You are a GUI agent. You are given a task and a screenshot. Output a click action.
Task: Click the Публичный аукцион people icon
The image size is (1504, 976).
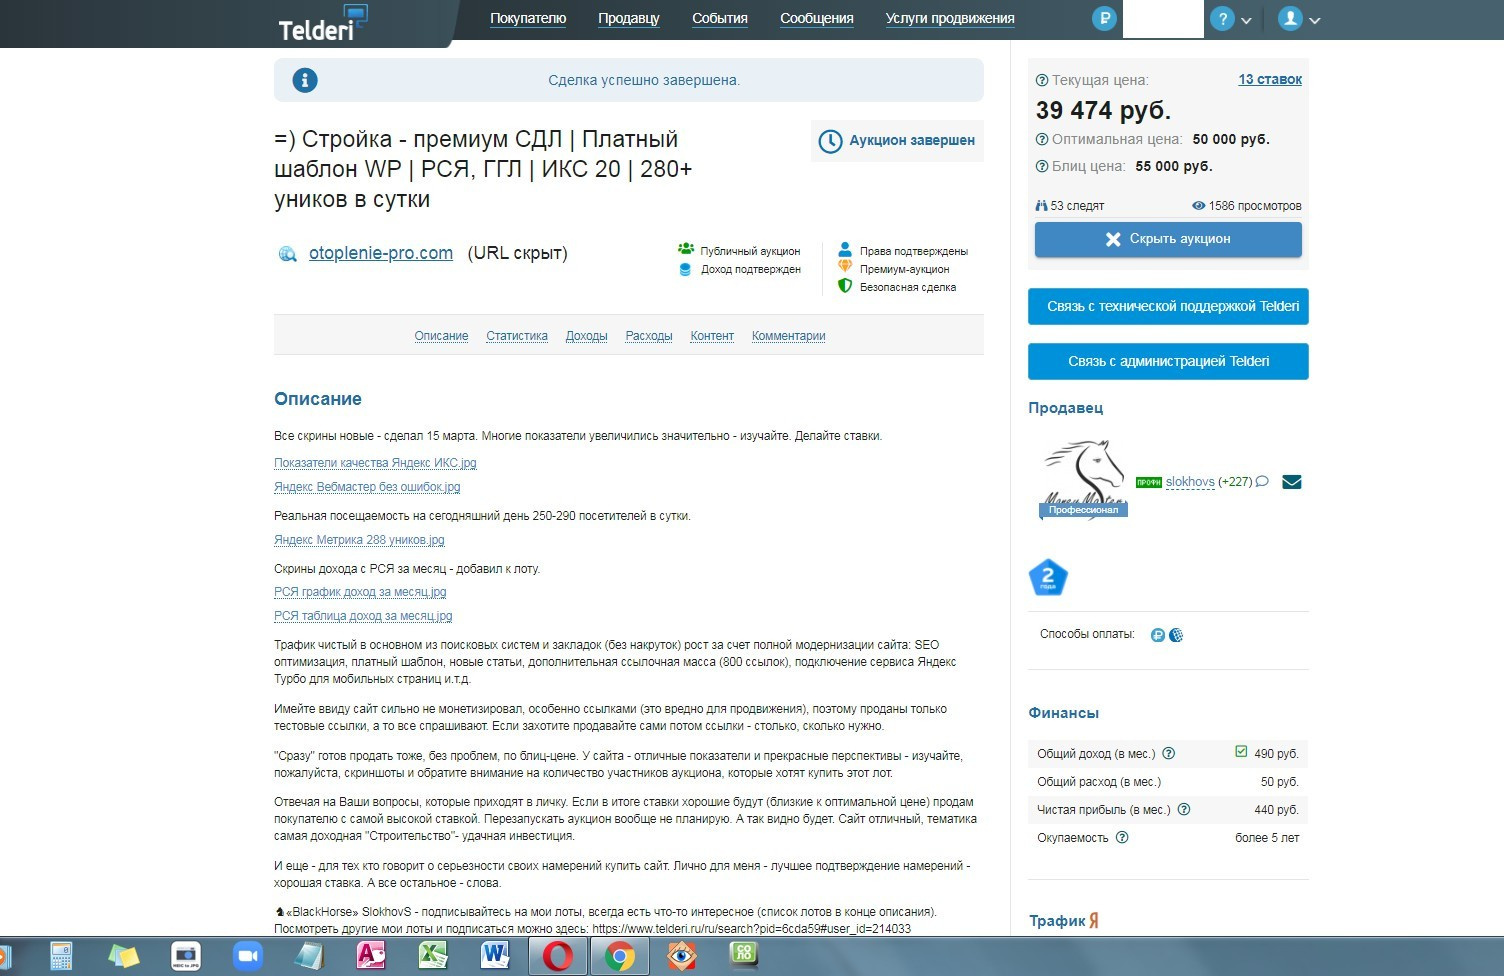tap(686, 249)
